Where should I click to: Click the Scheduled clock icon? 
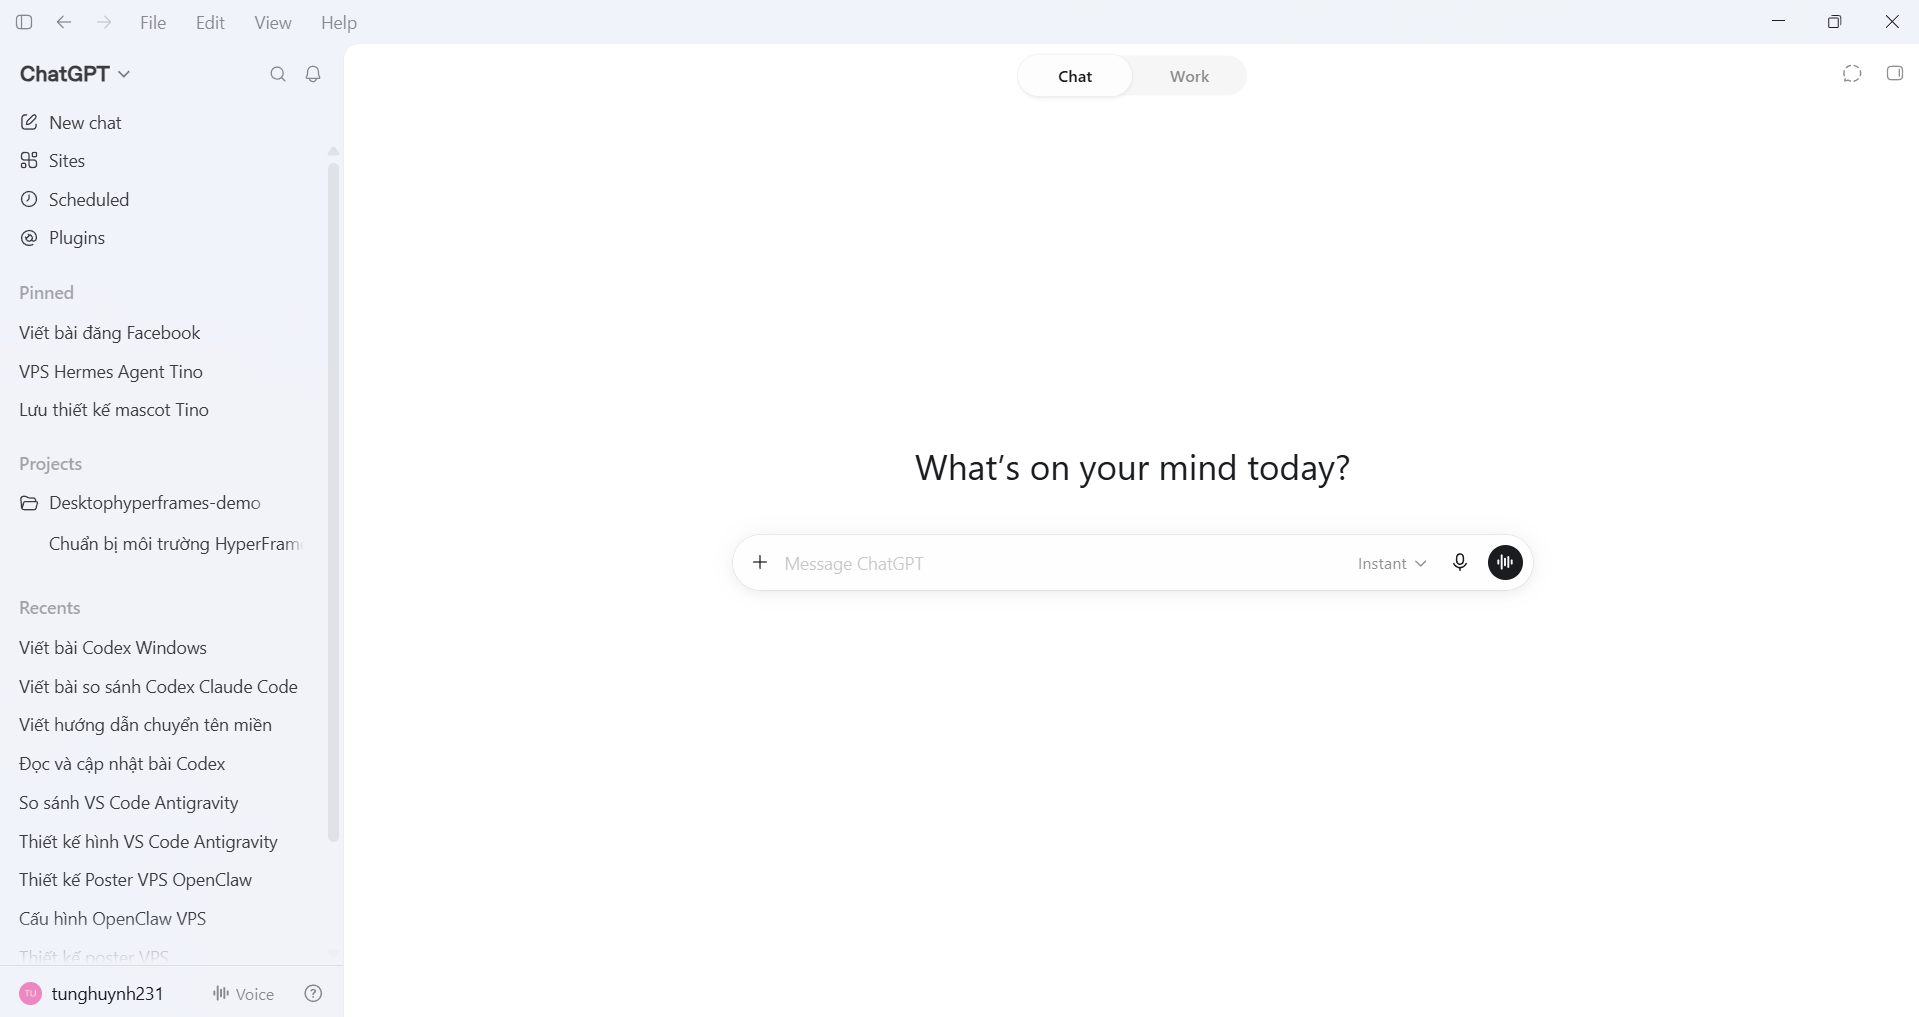[x=29, y=199]
